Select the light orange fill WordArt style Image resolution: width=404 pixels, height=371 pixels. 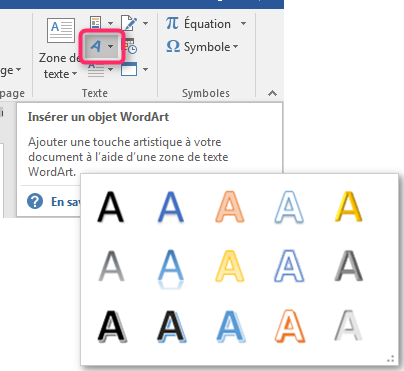coord(230,207)
